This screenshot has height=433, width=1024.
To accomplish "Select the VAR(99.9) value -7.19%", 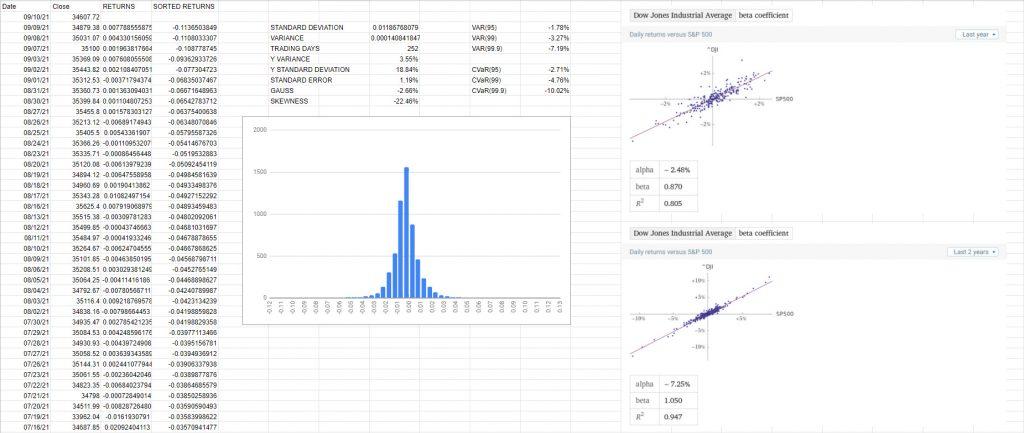I will coord(558,49).
